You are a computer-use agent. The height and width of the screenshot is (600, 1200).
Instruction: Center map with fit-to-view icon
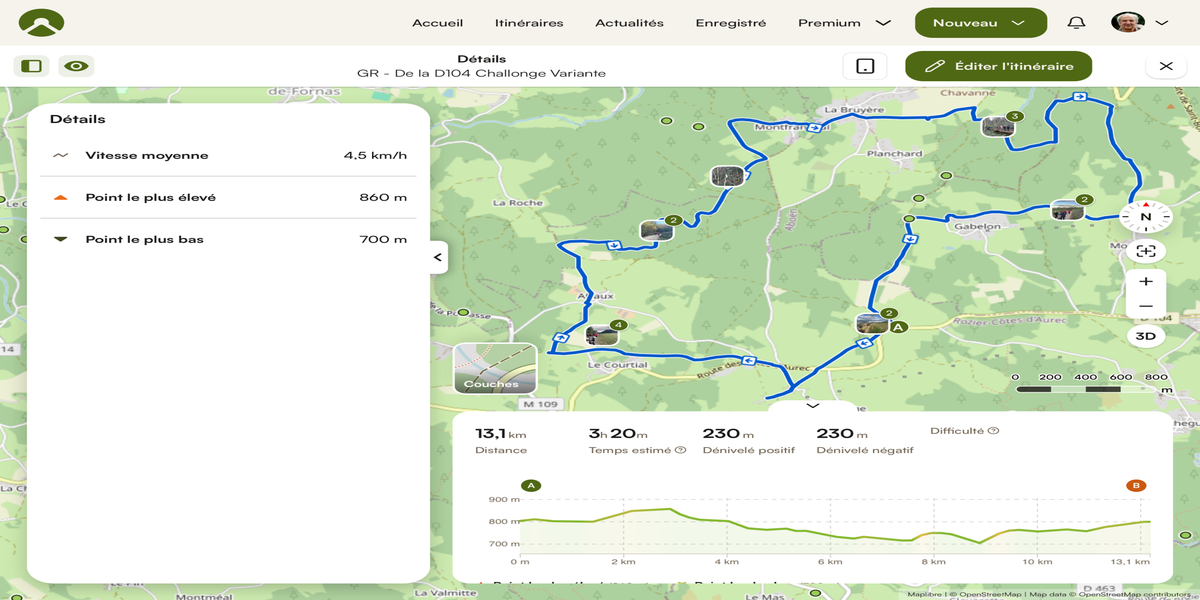pyautogui.click(x=1146, y=251)
